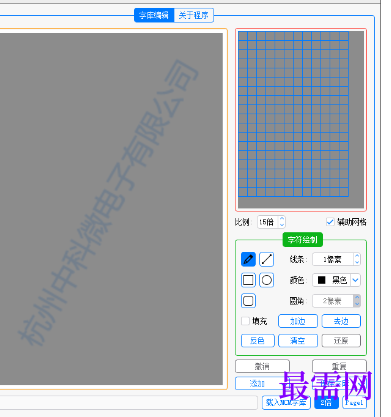Decrease the 比例 zoom scale value
The image size is (391, 417).
(x=282, y=225)
